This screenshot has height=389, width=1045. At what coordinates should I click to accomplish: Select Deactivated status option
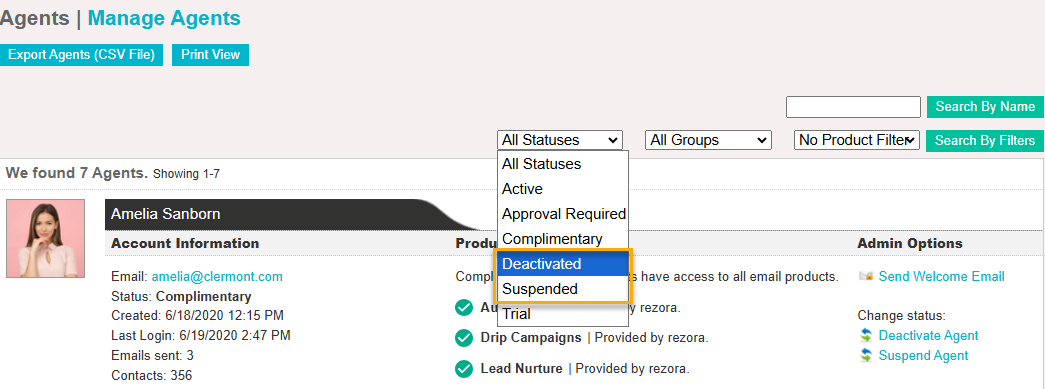point(562,264)
